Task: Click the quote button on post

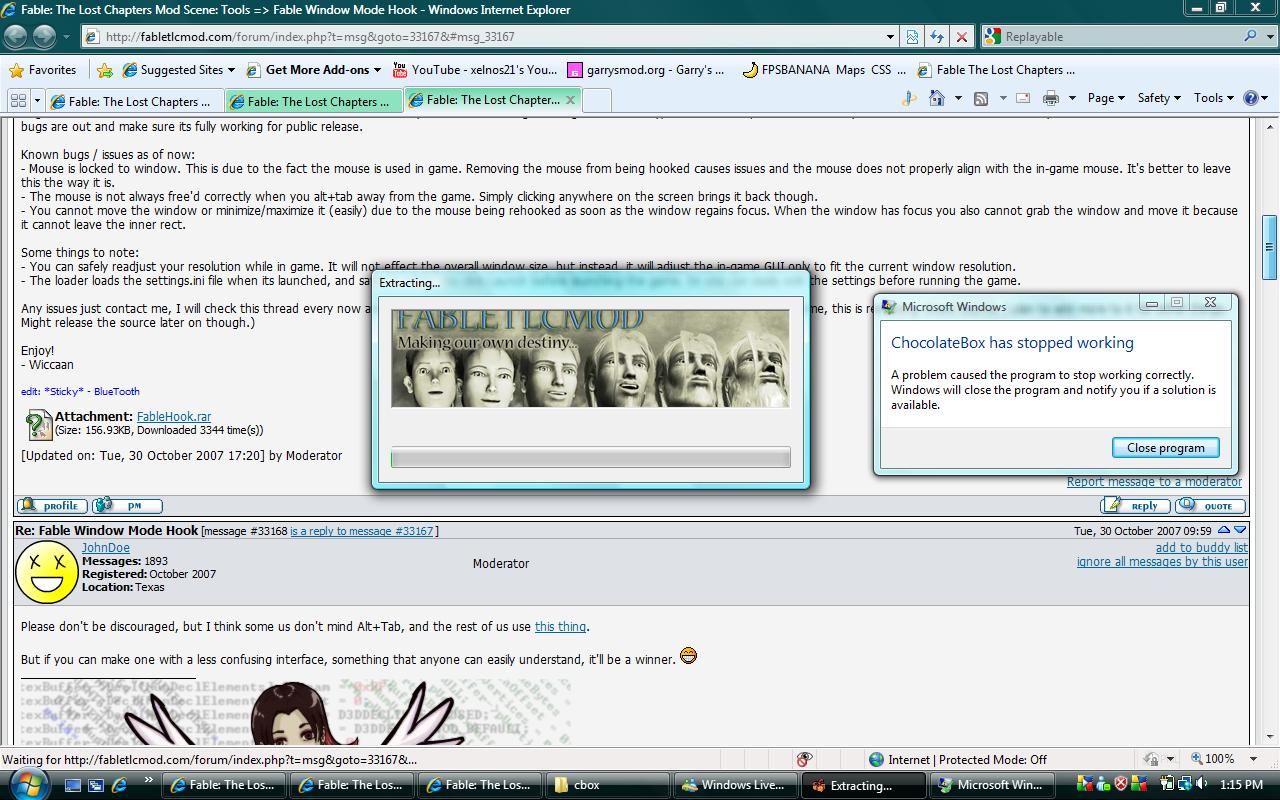Action: pos(1211,506)
